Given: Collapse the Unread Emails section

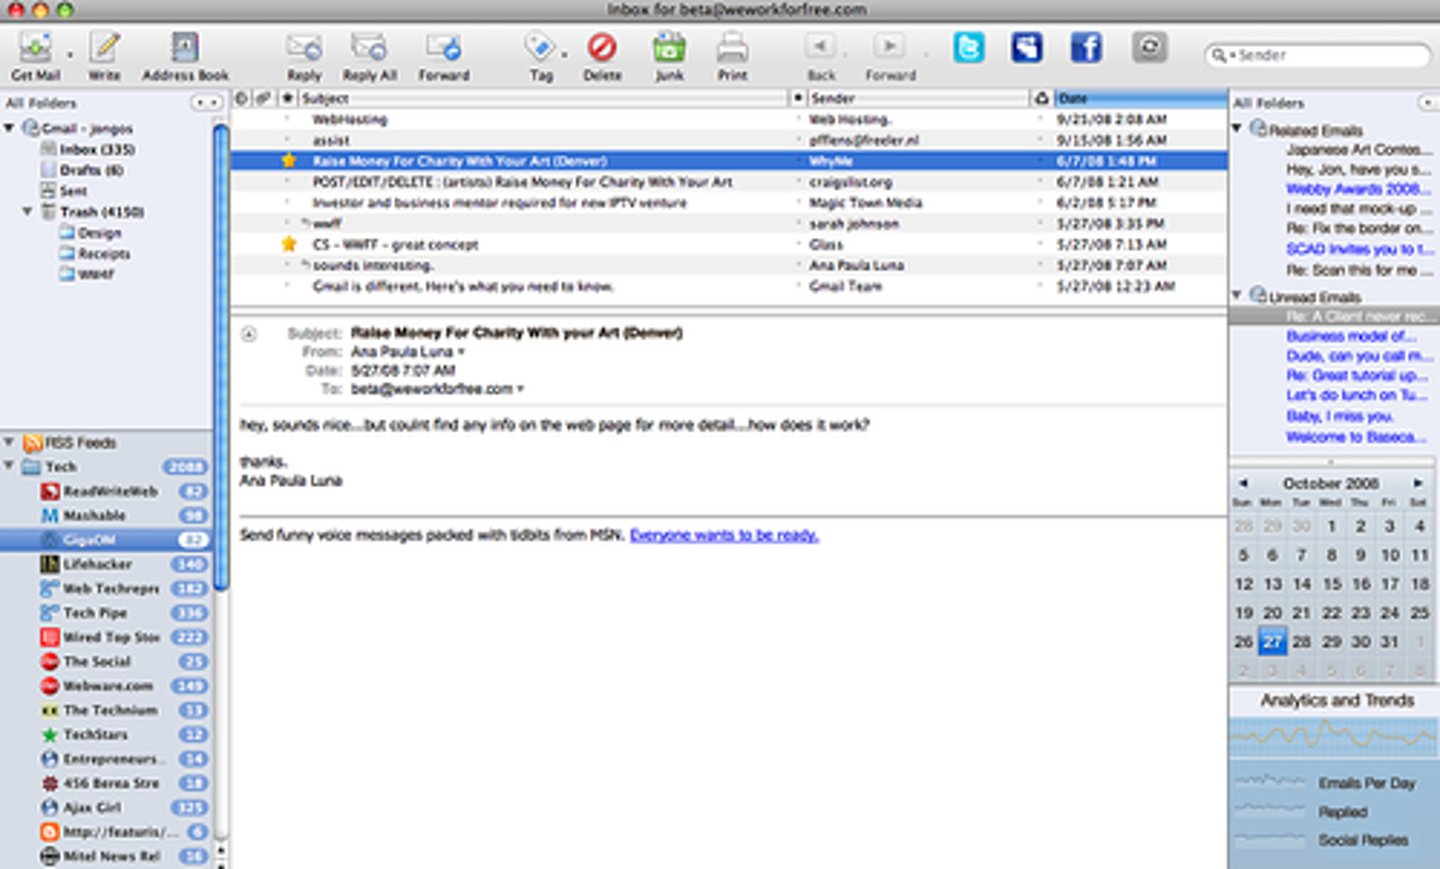Looking at the screenshot, I should coord(1237,296).
